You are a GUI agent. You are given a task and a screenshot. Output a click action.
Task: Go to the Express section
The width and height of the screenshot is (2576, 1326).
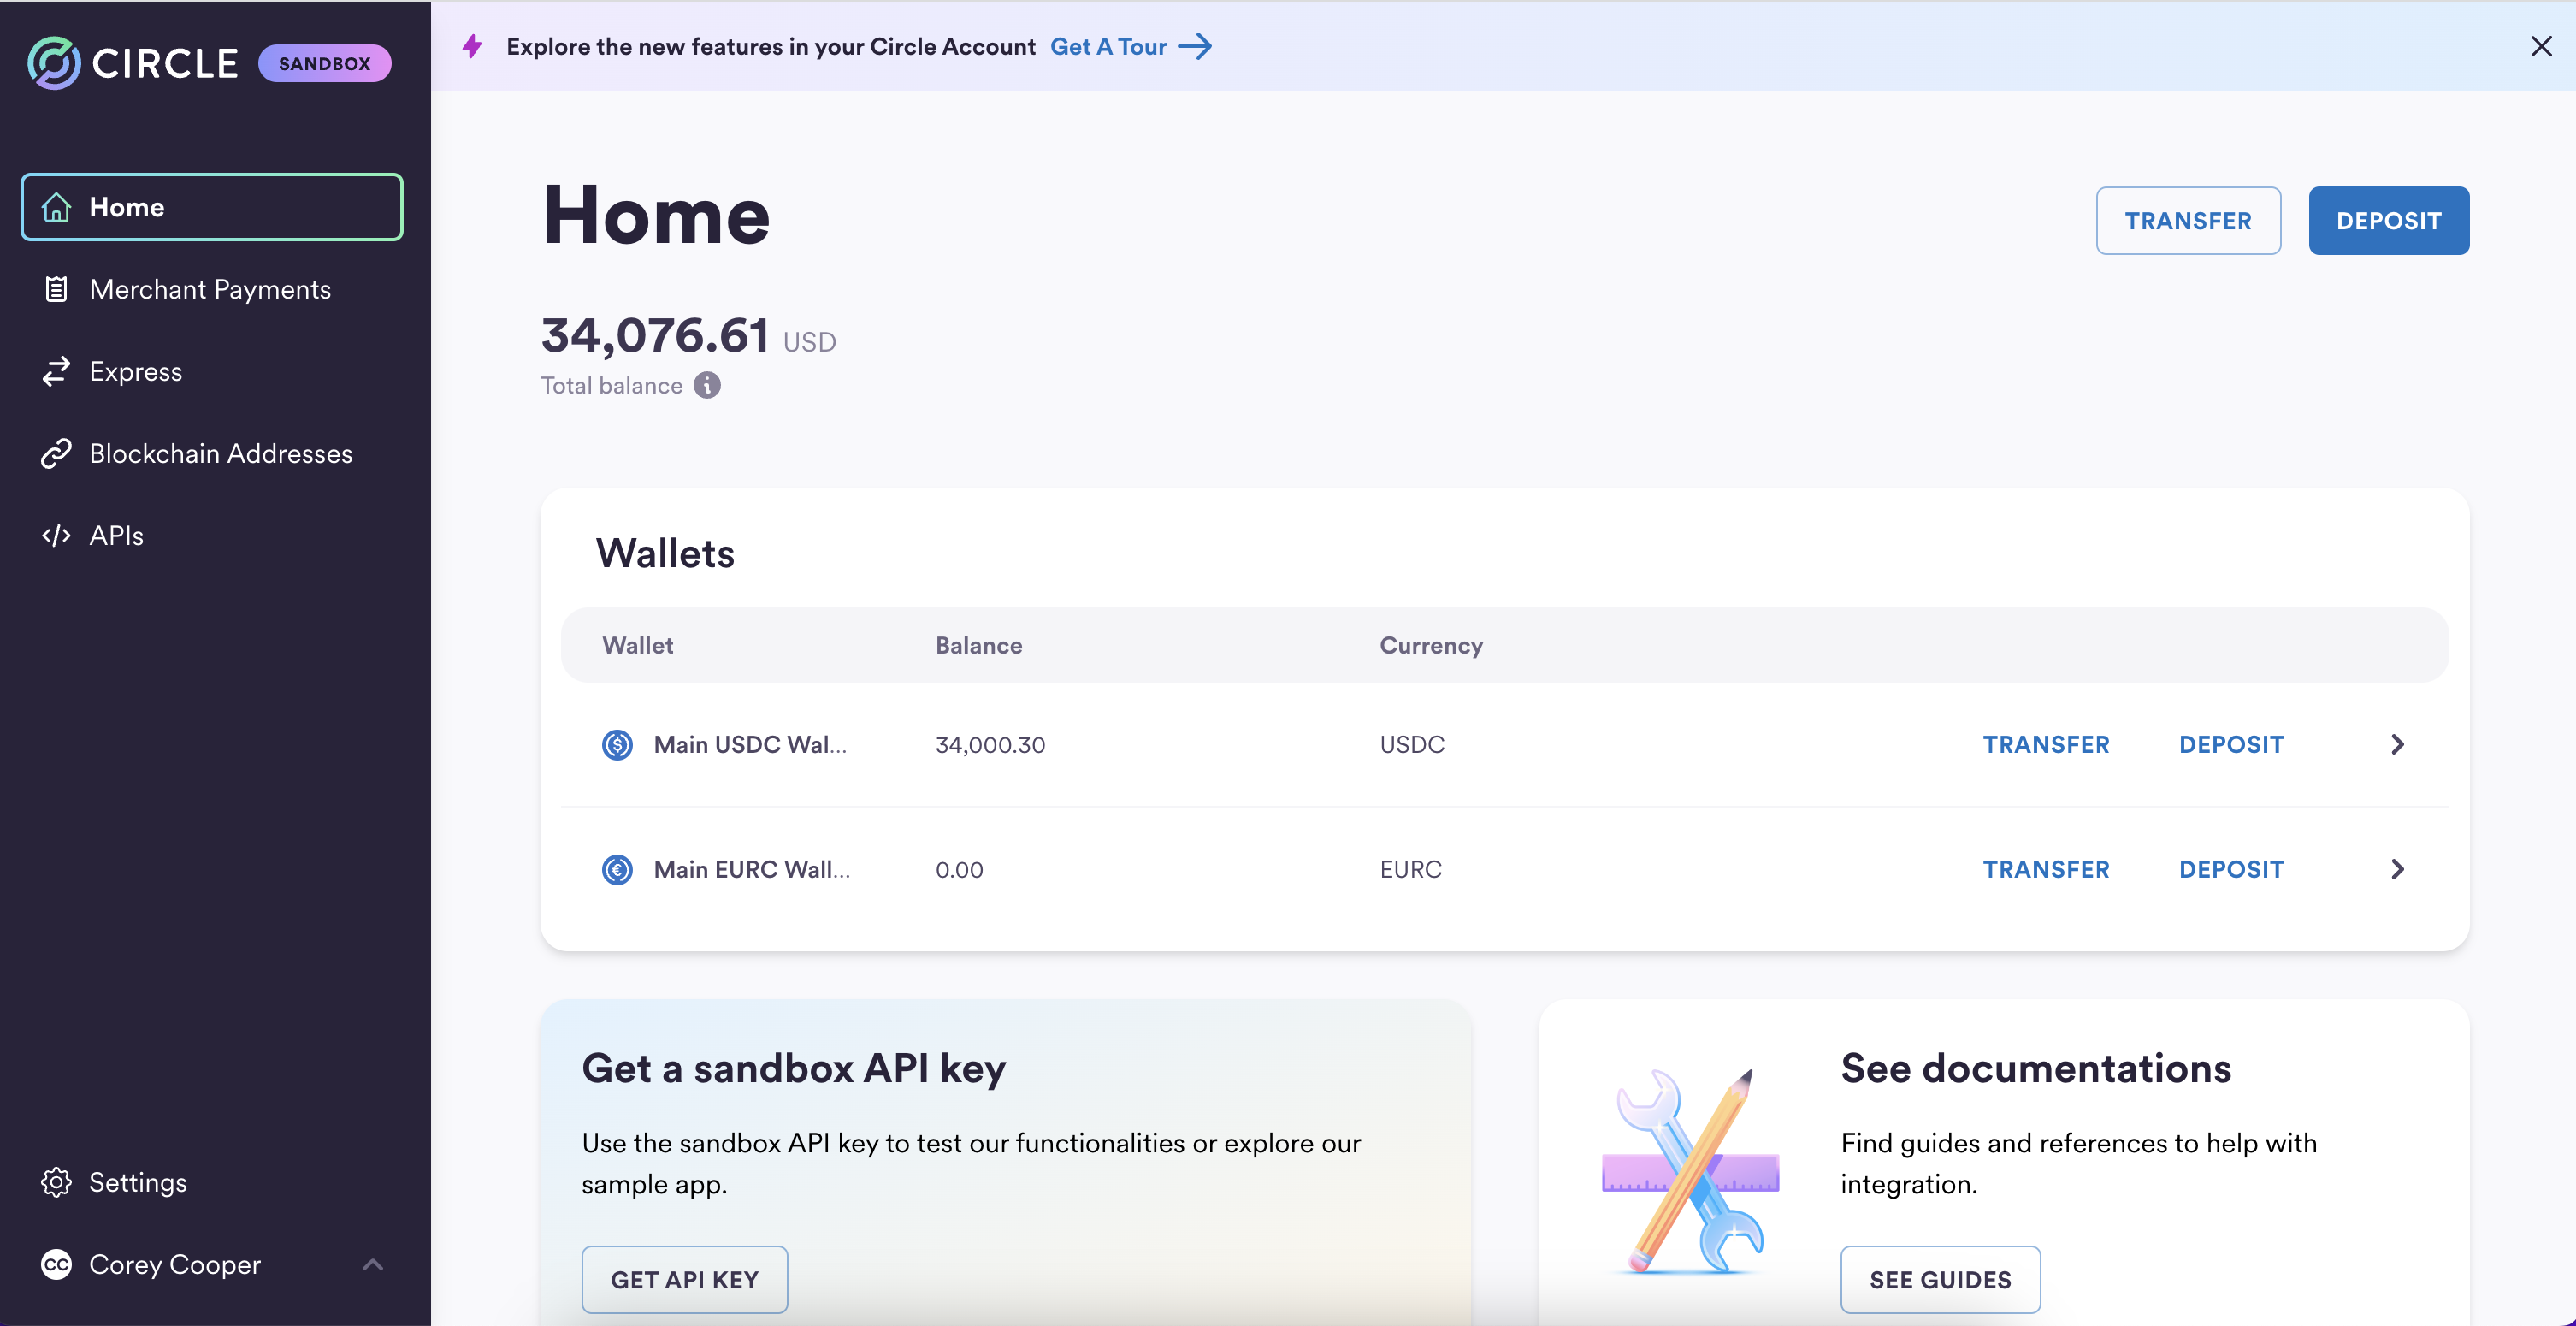(x=212, y=371)
